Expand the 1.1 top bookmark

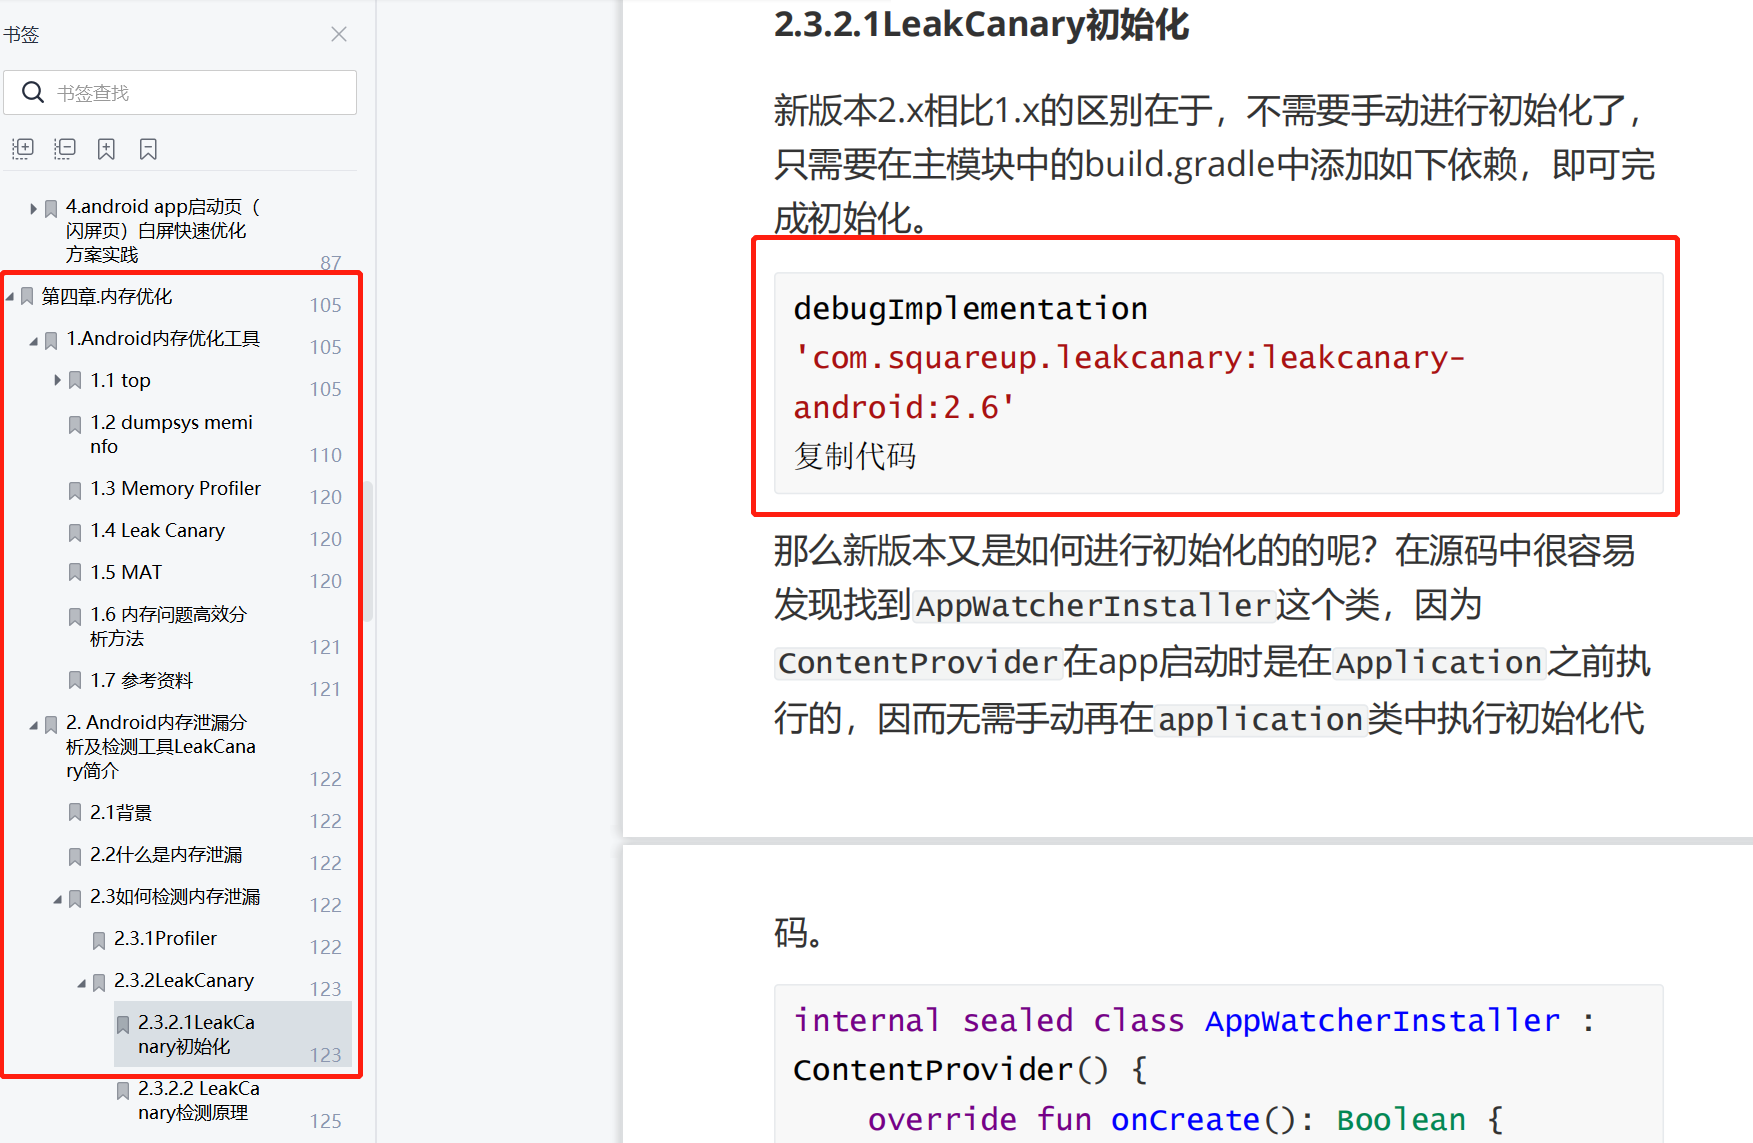tap(57, 380)
